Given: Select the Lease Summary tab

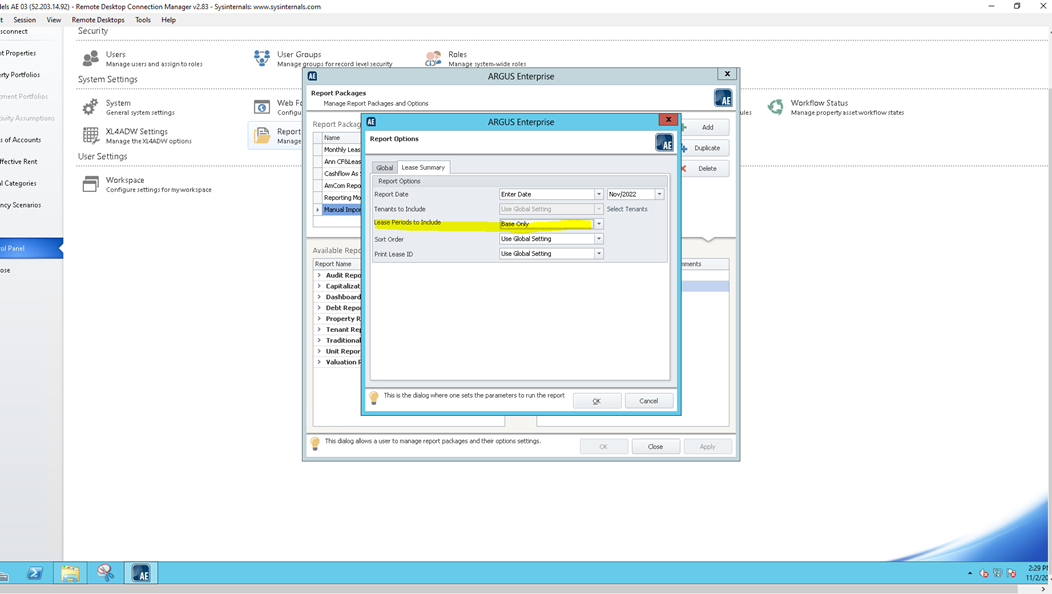Looking at the screenshot, I should pyautogui.click(x=423, y=167).
